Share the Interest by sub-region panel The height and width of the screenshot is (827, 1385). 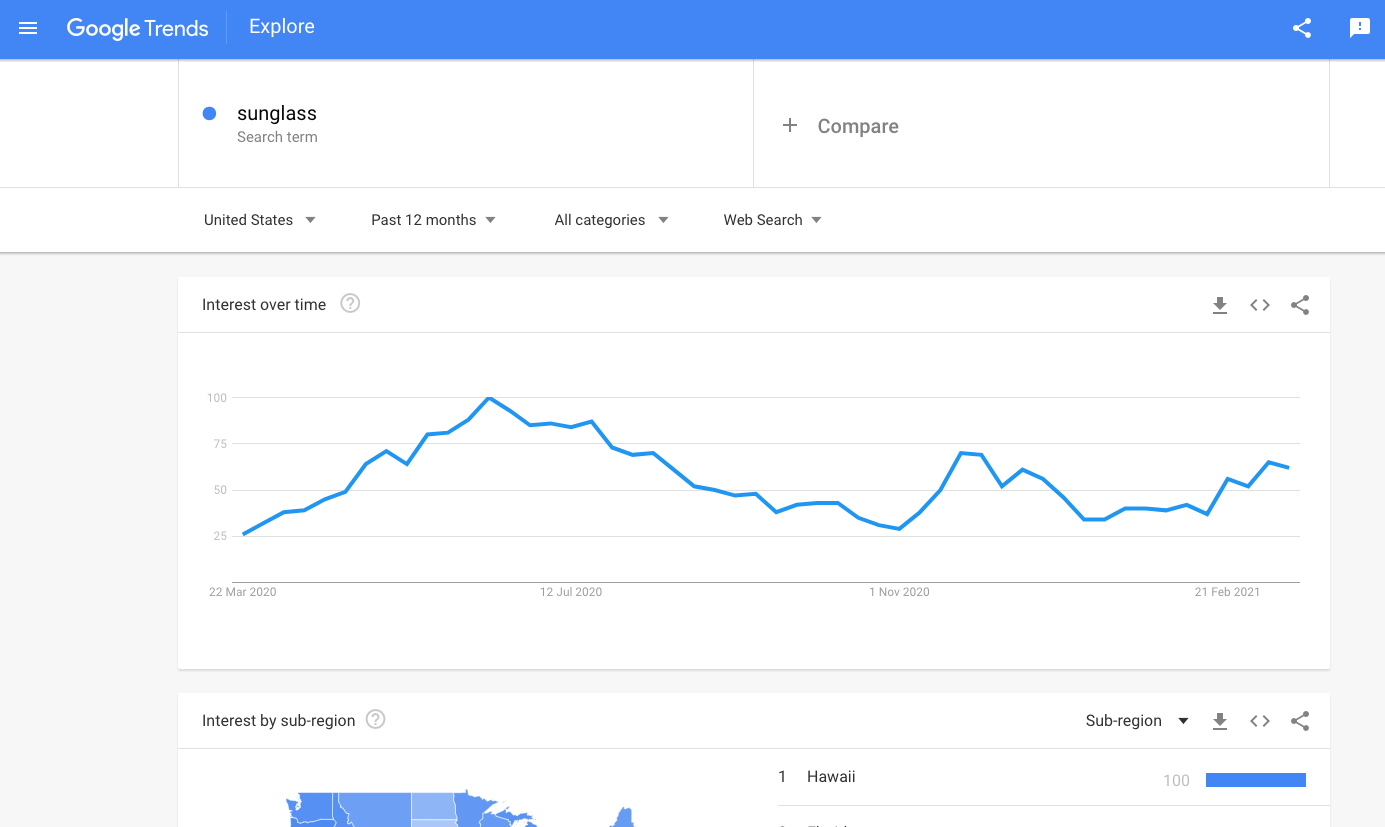(x=1299, y=720)
